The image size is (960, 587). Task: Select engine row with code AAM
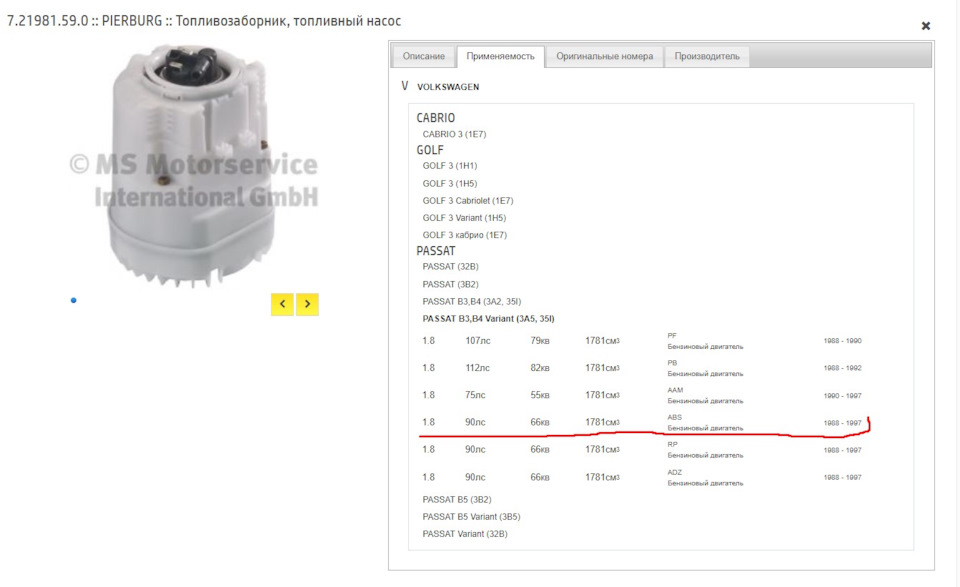[642, 395]
